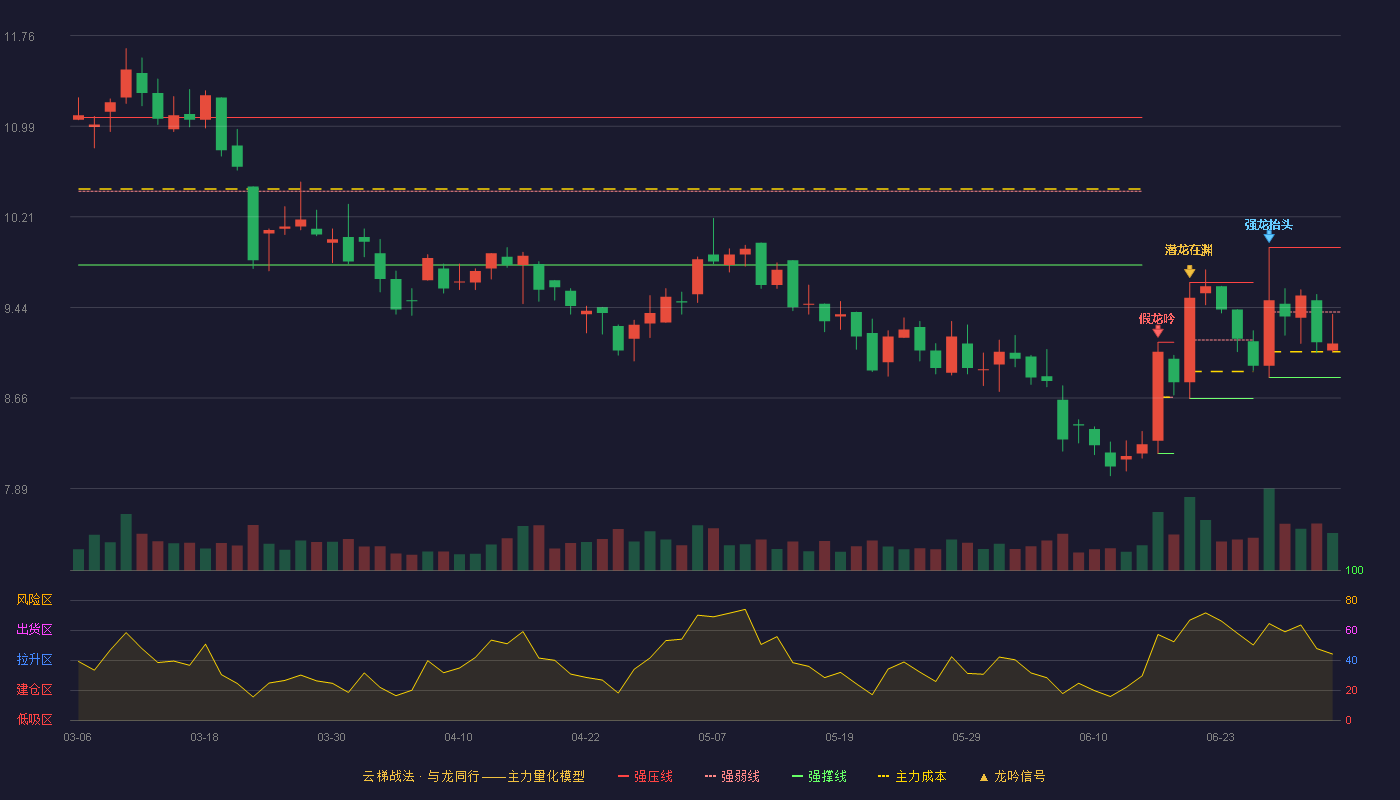Click the orange 80 indicator scale value
Viewport: 1400px width, 800px height.
1351,600
